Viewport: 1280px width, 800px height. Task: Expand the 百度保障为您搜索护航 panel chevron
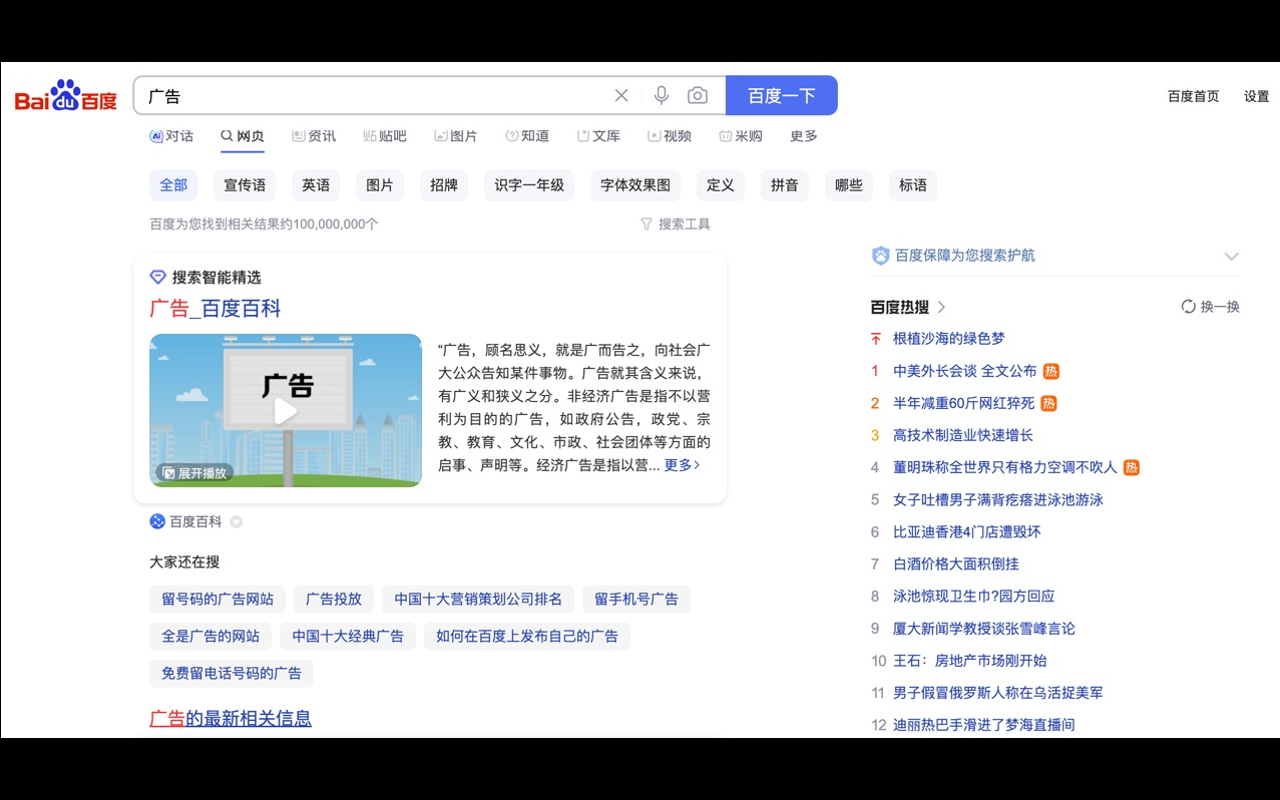(x=1231, y=255)
